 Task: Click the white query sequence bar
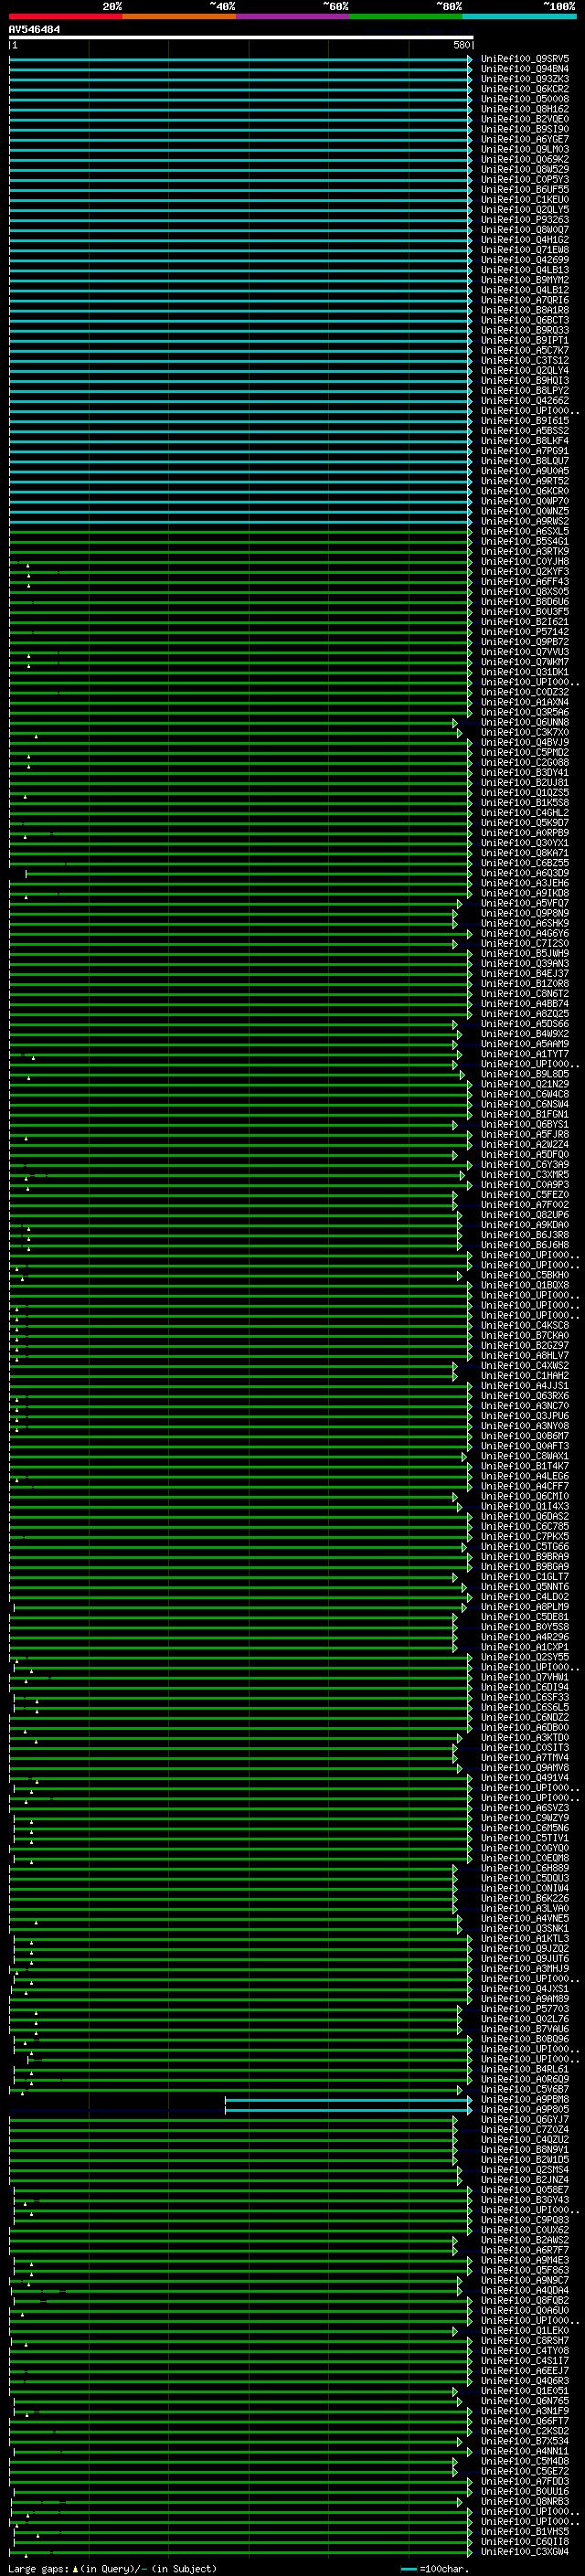pyautogui.click(x=241, y=38)
